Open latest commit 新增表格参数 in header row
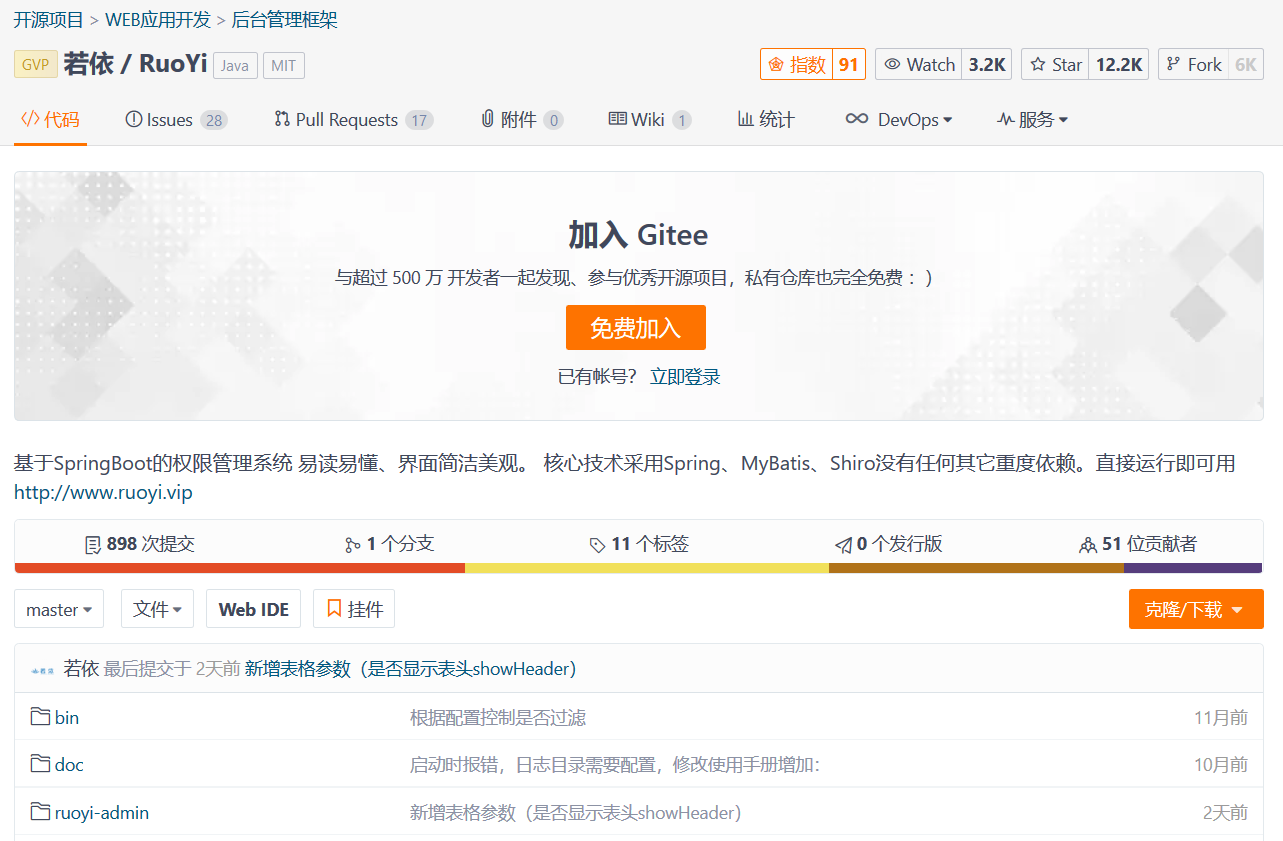1283x841 pixels. coord(410,669)
